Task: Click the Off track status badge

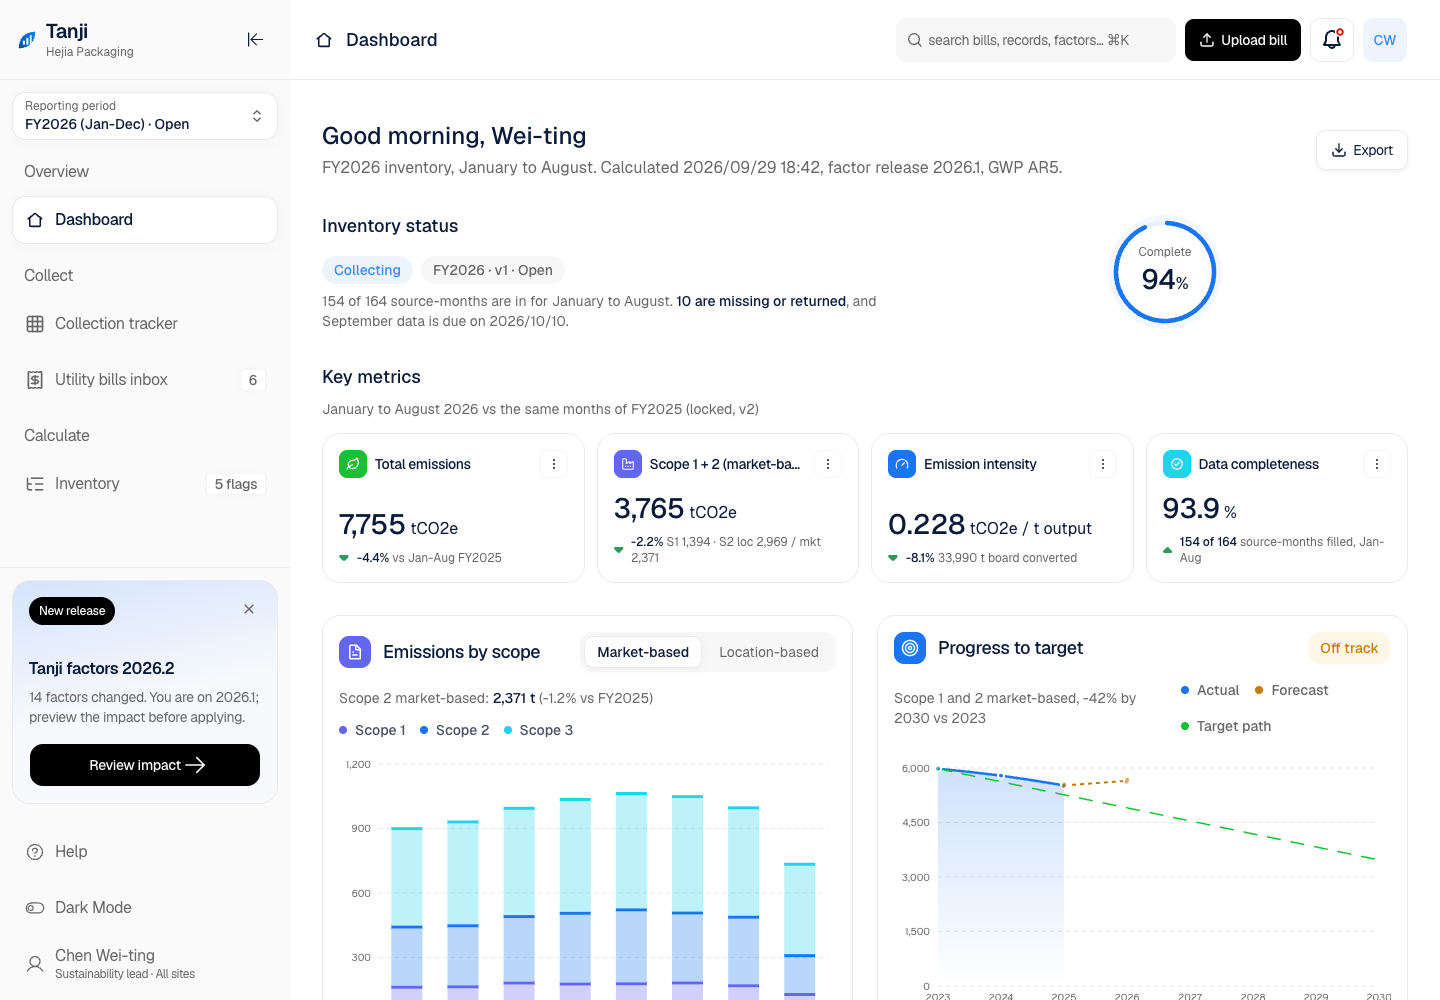Action: click(1349, 648)
